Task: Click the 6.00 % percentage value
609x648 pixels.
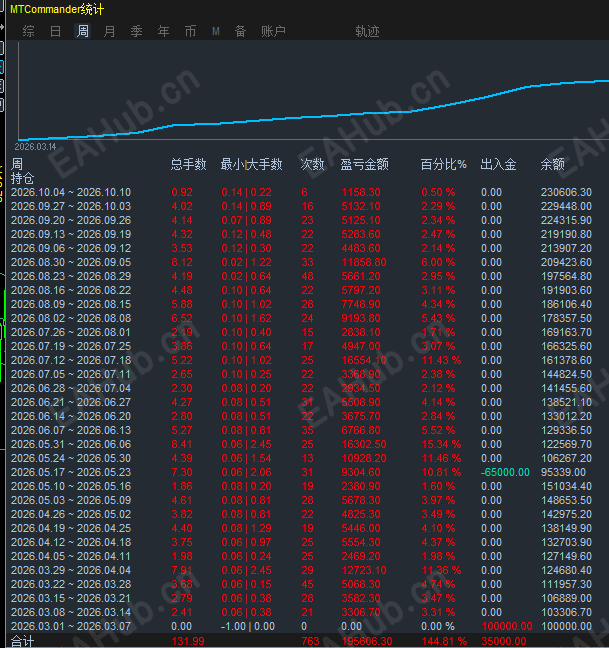Action: click(438, 262)
